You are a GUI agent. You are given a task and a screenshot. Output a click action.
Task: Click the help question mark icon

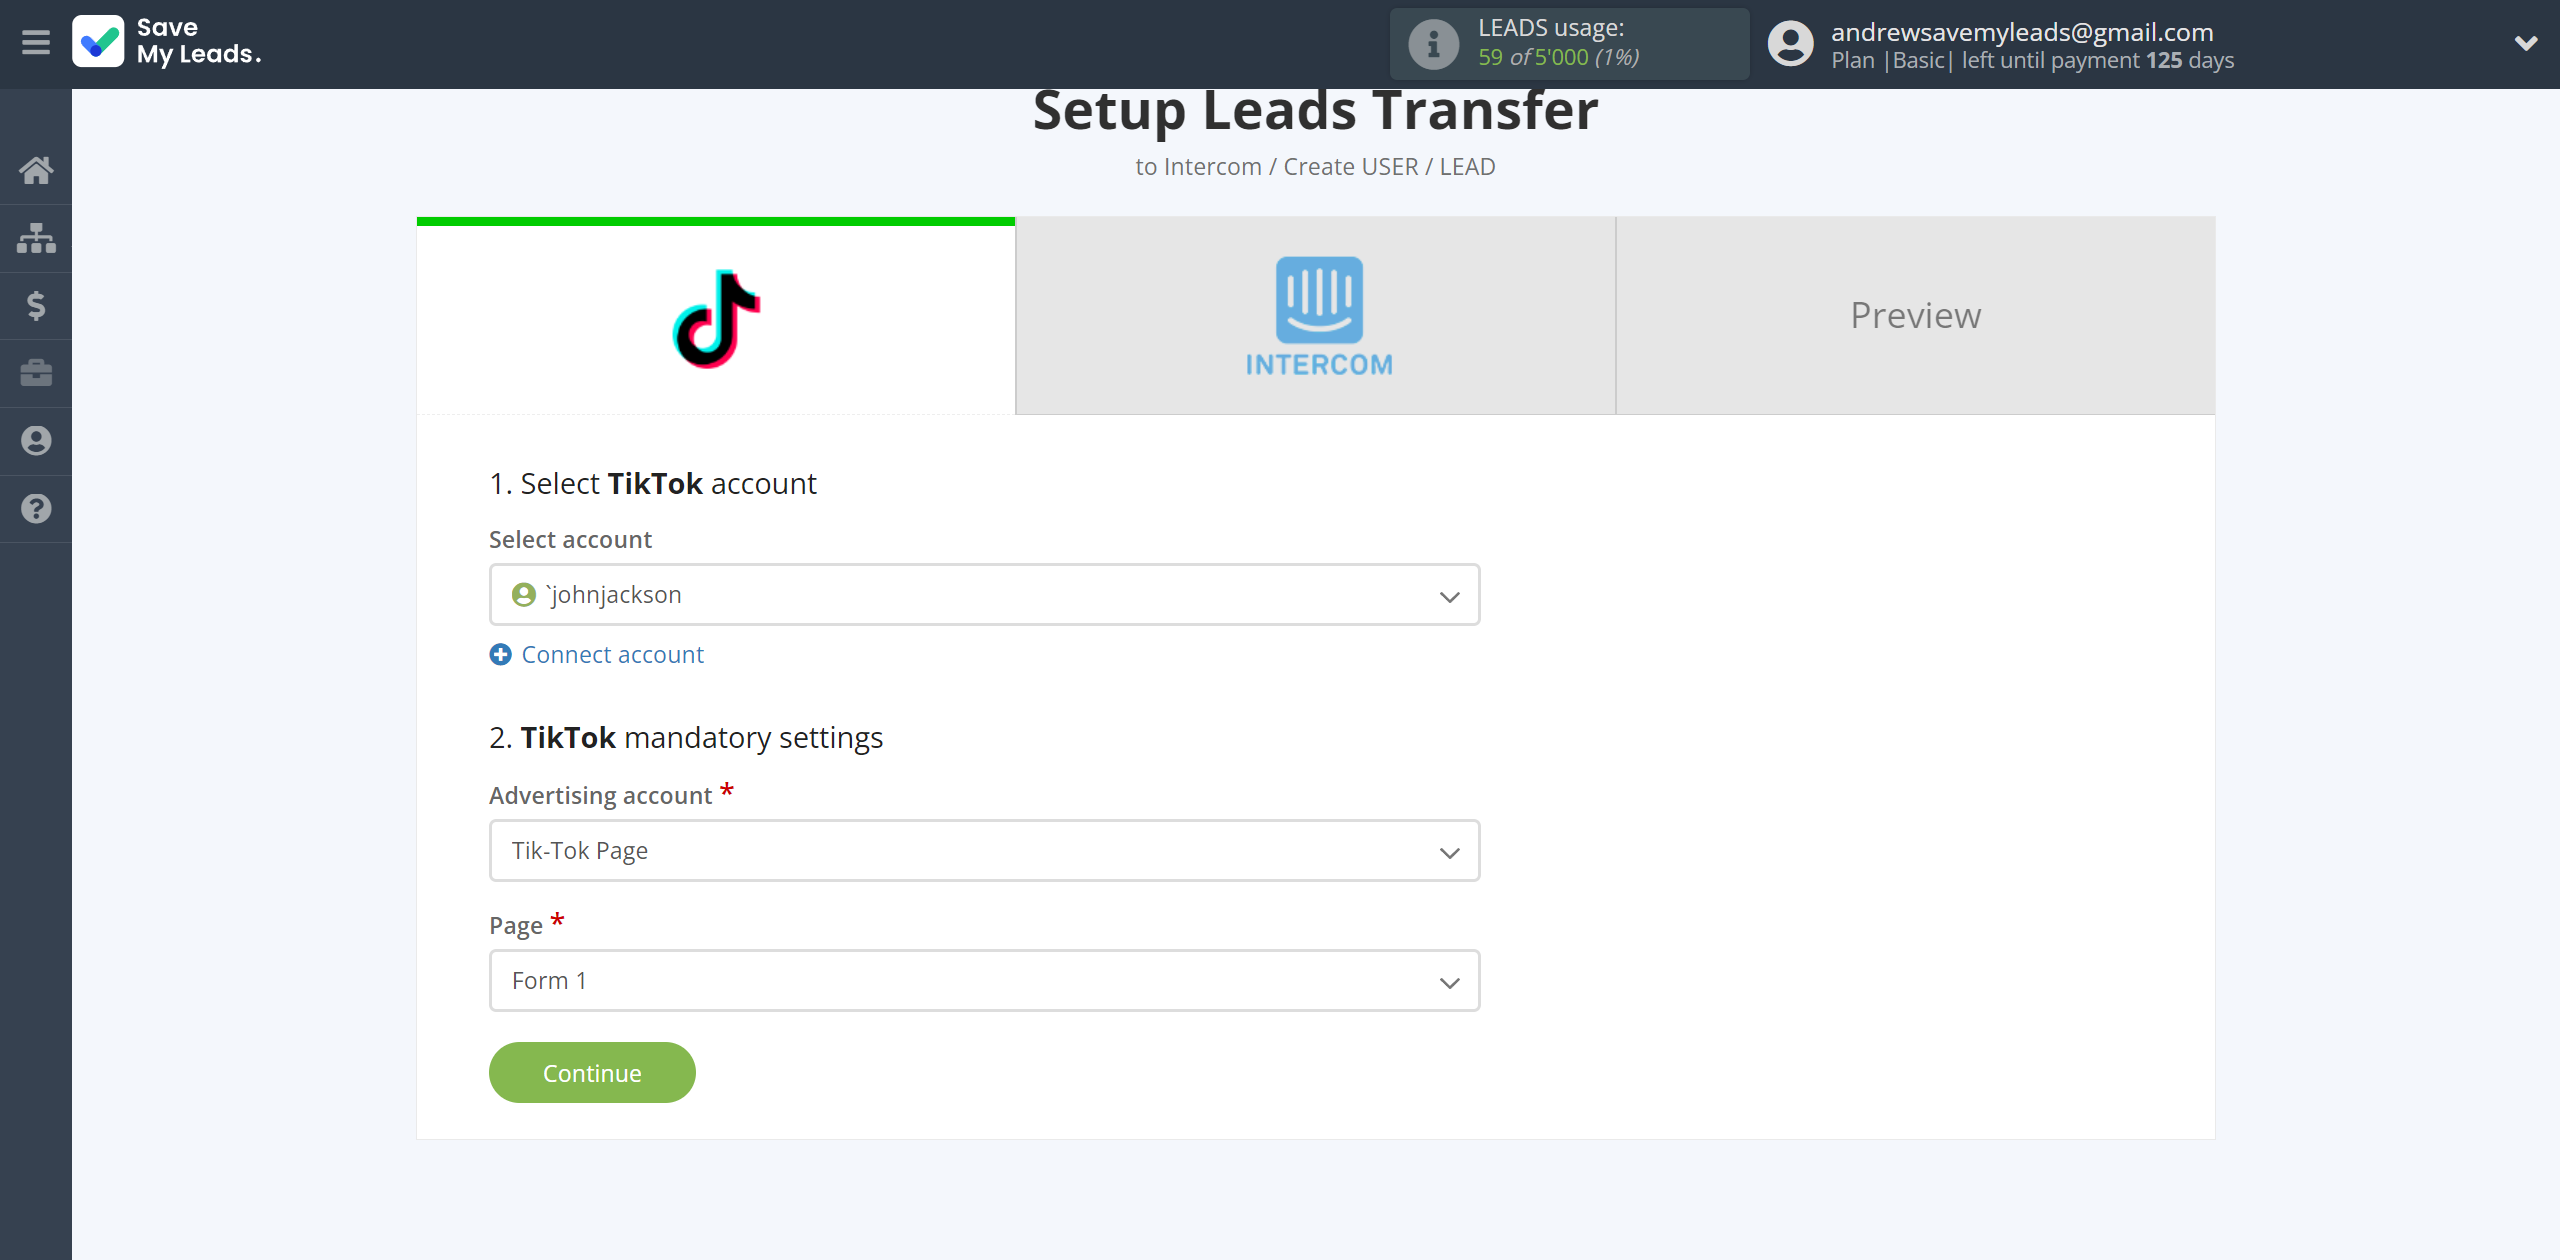point(36,508)
